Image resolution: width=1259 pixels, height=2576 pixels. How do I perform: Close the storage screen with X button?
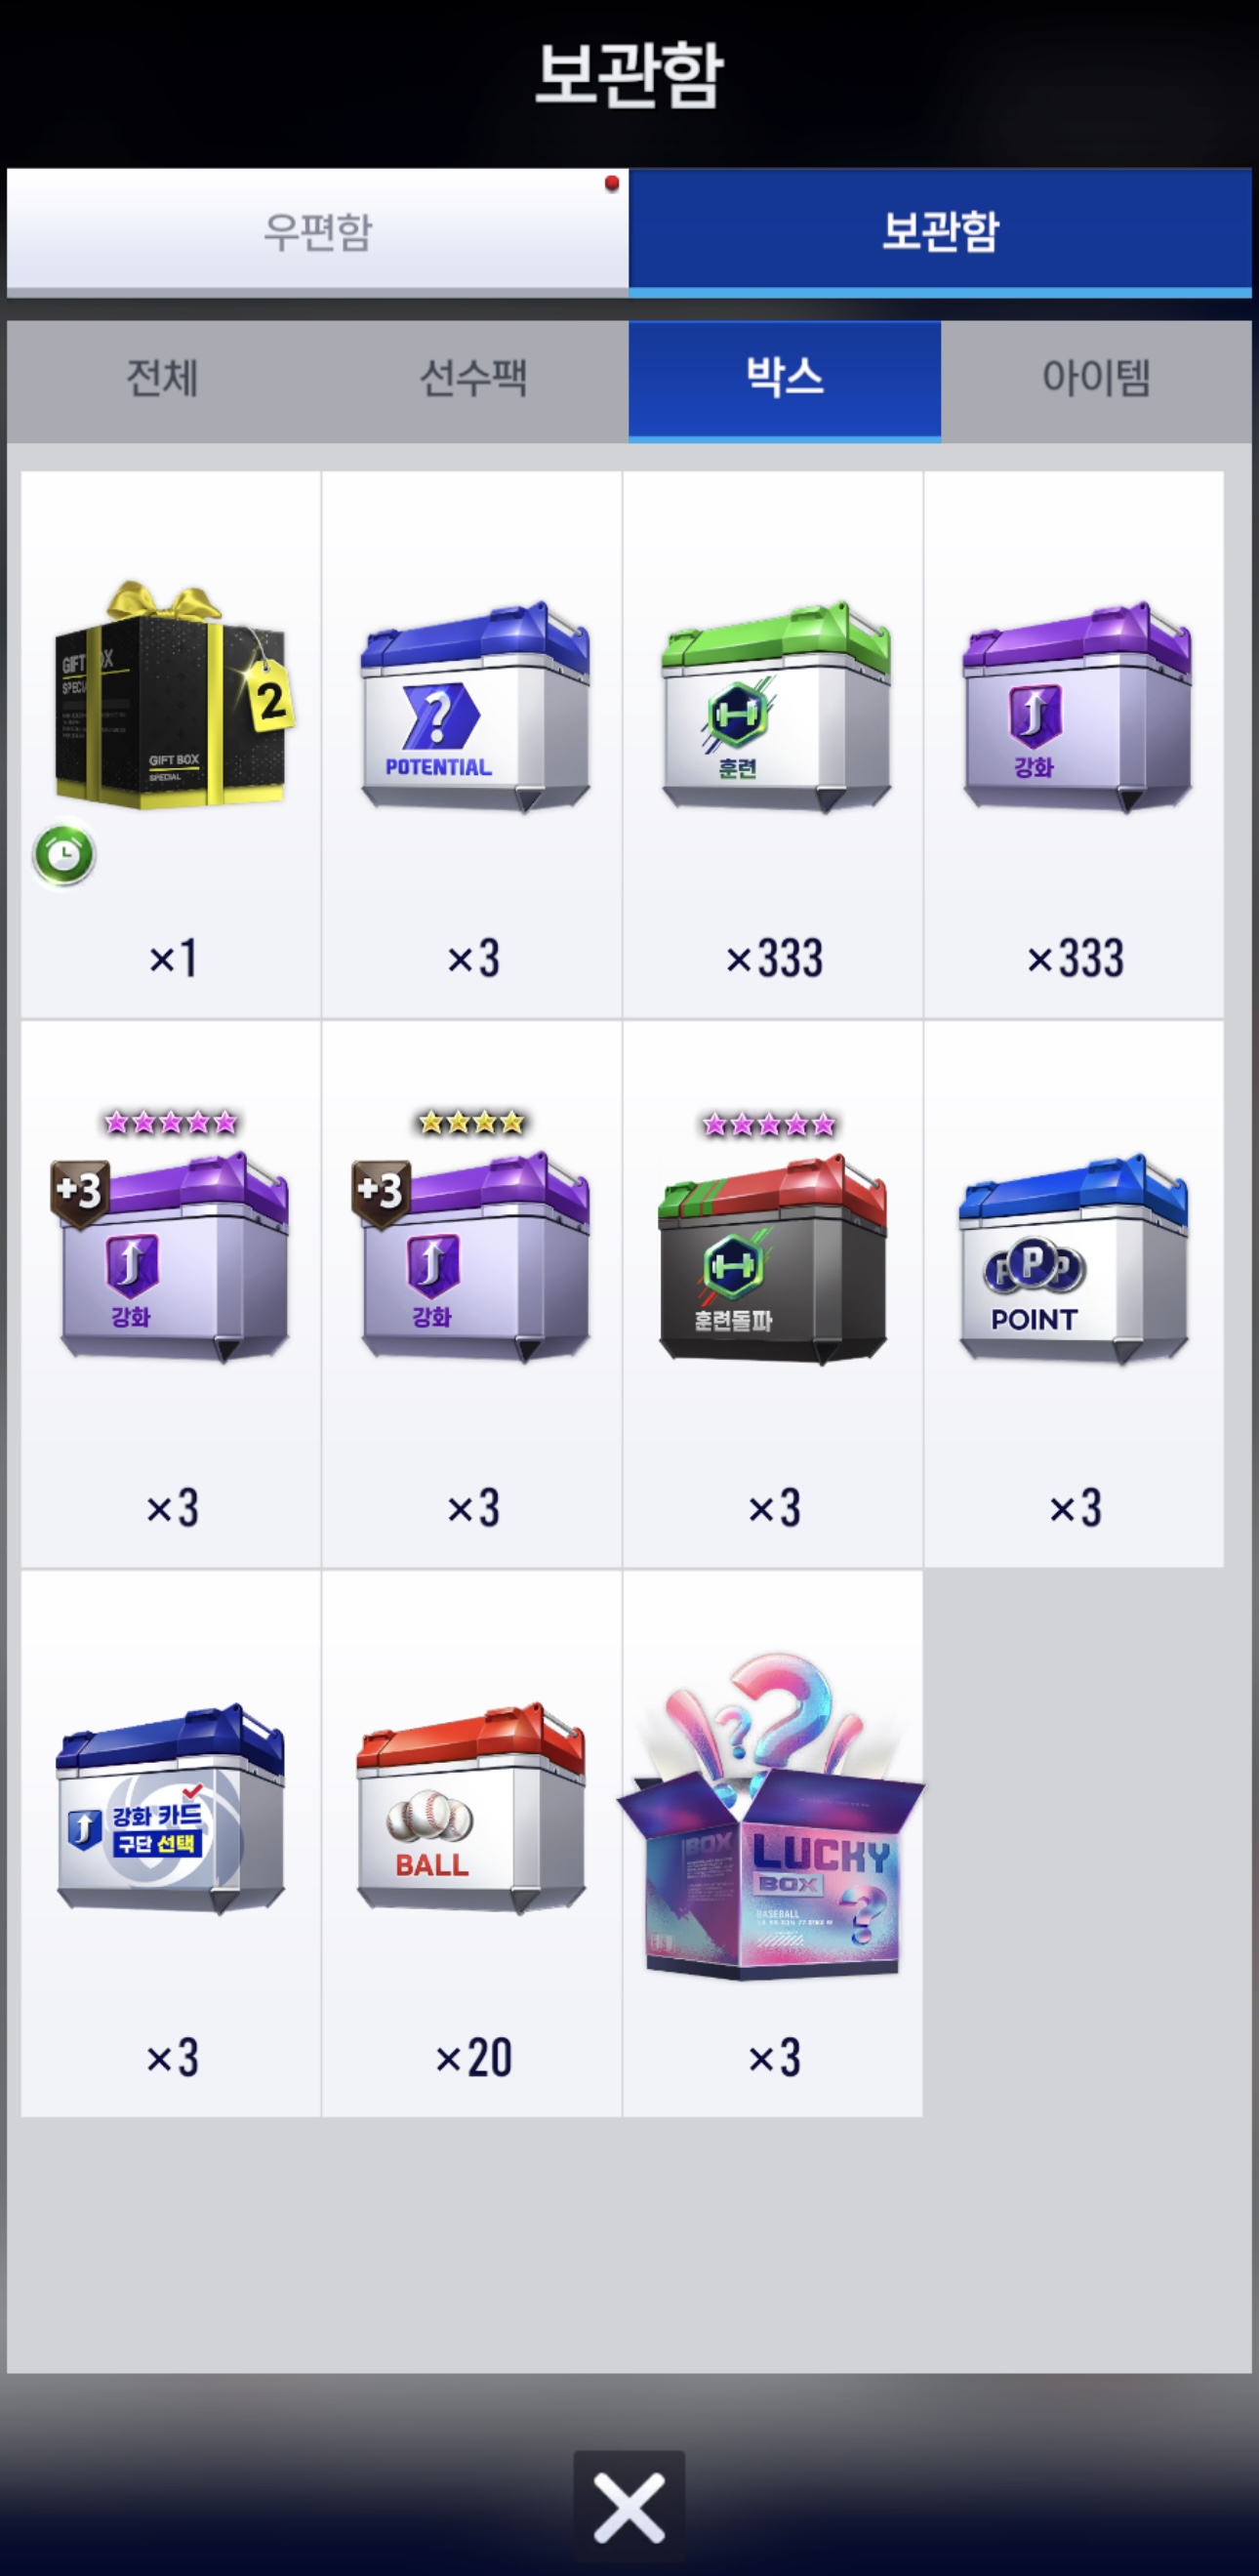629,2507
